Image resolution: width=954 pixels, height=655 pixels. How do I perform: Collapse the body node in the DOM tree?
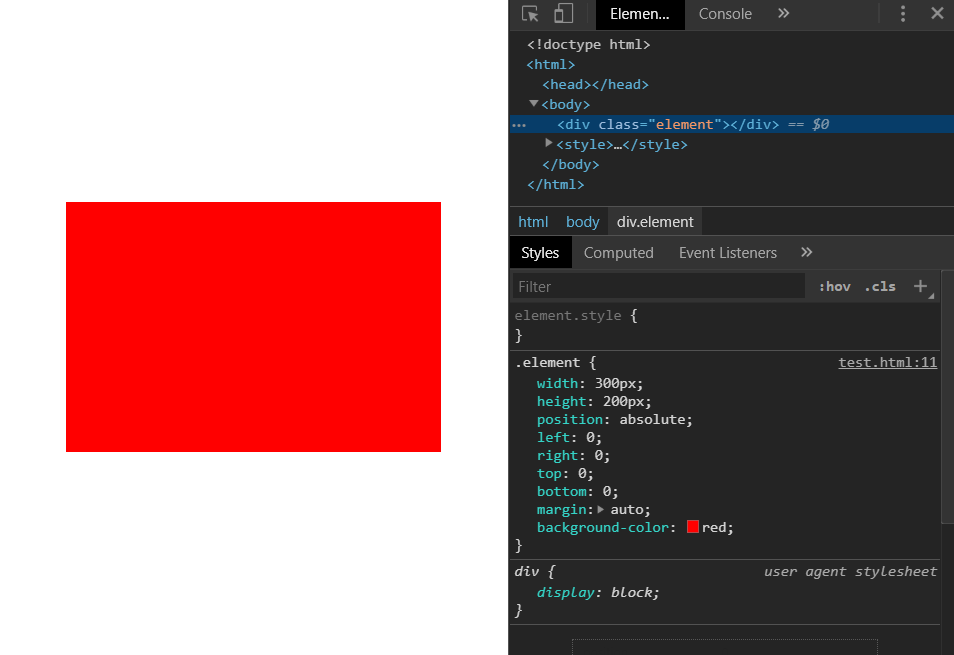(534, 103)
